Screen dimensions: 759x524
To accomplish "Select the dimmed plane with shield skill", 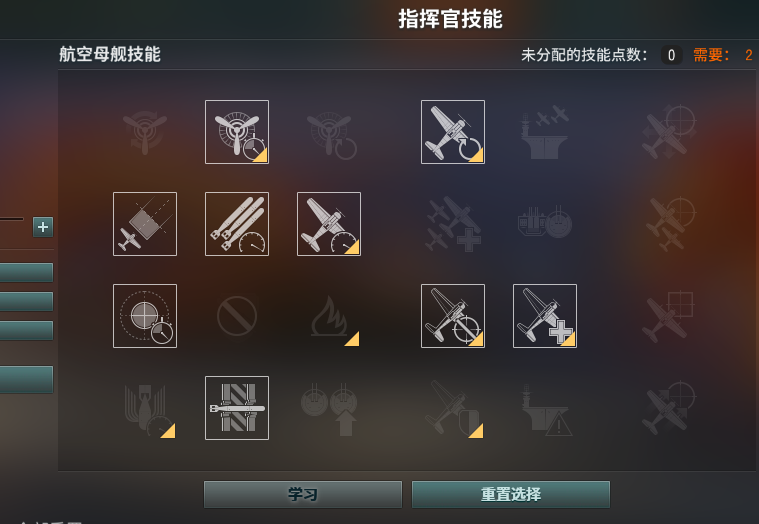I will 453,408.
